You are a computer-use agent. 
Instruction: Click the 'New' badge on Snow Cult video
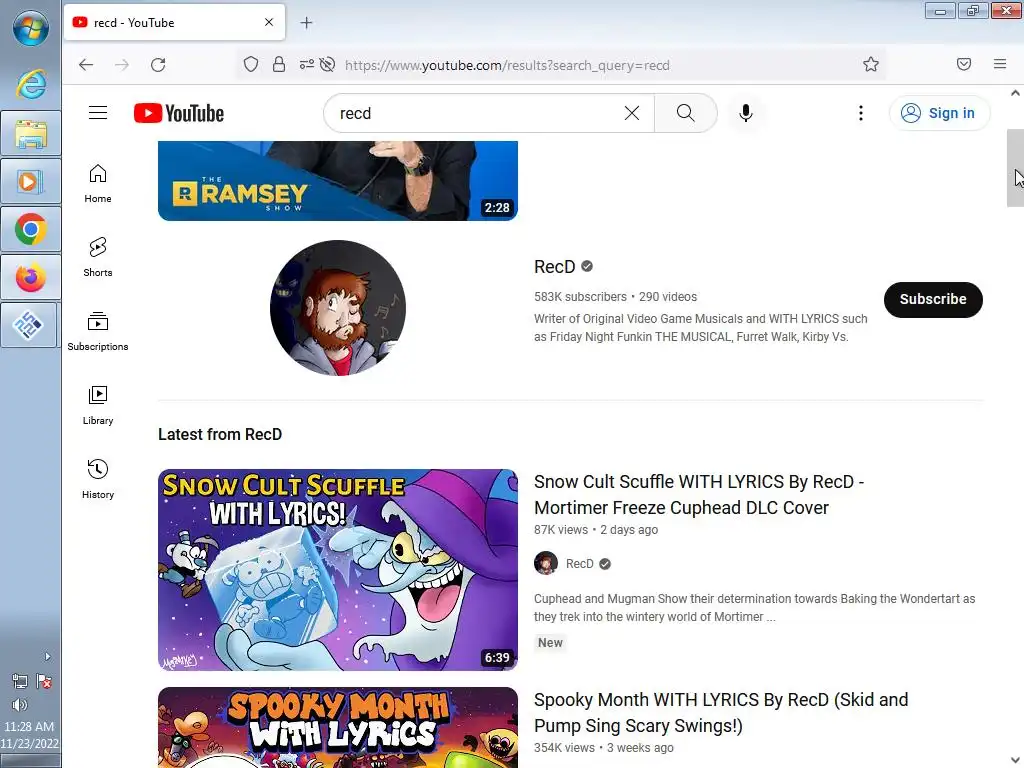point(550,643)
